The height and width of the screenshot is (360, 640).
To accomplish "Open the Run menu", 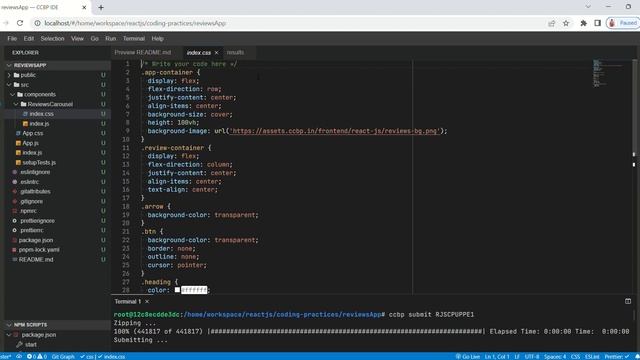I will (x=111, y=38).
